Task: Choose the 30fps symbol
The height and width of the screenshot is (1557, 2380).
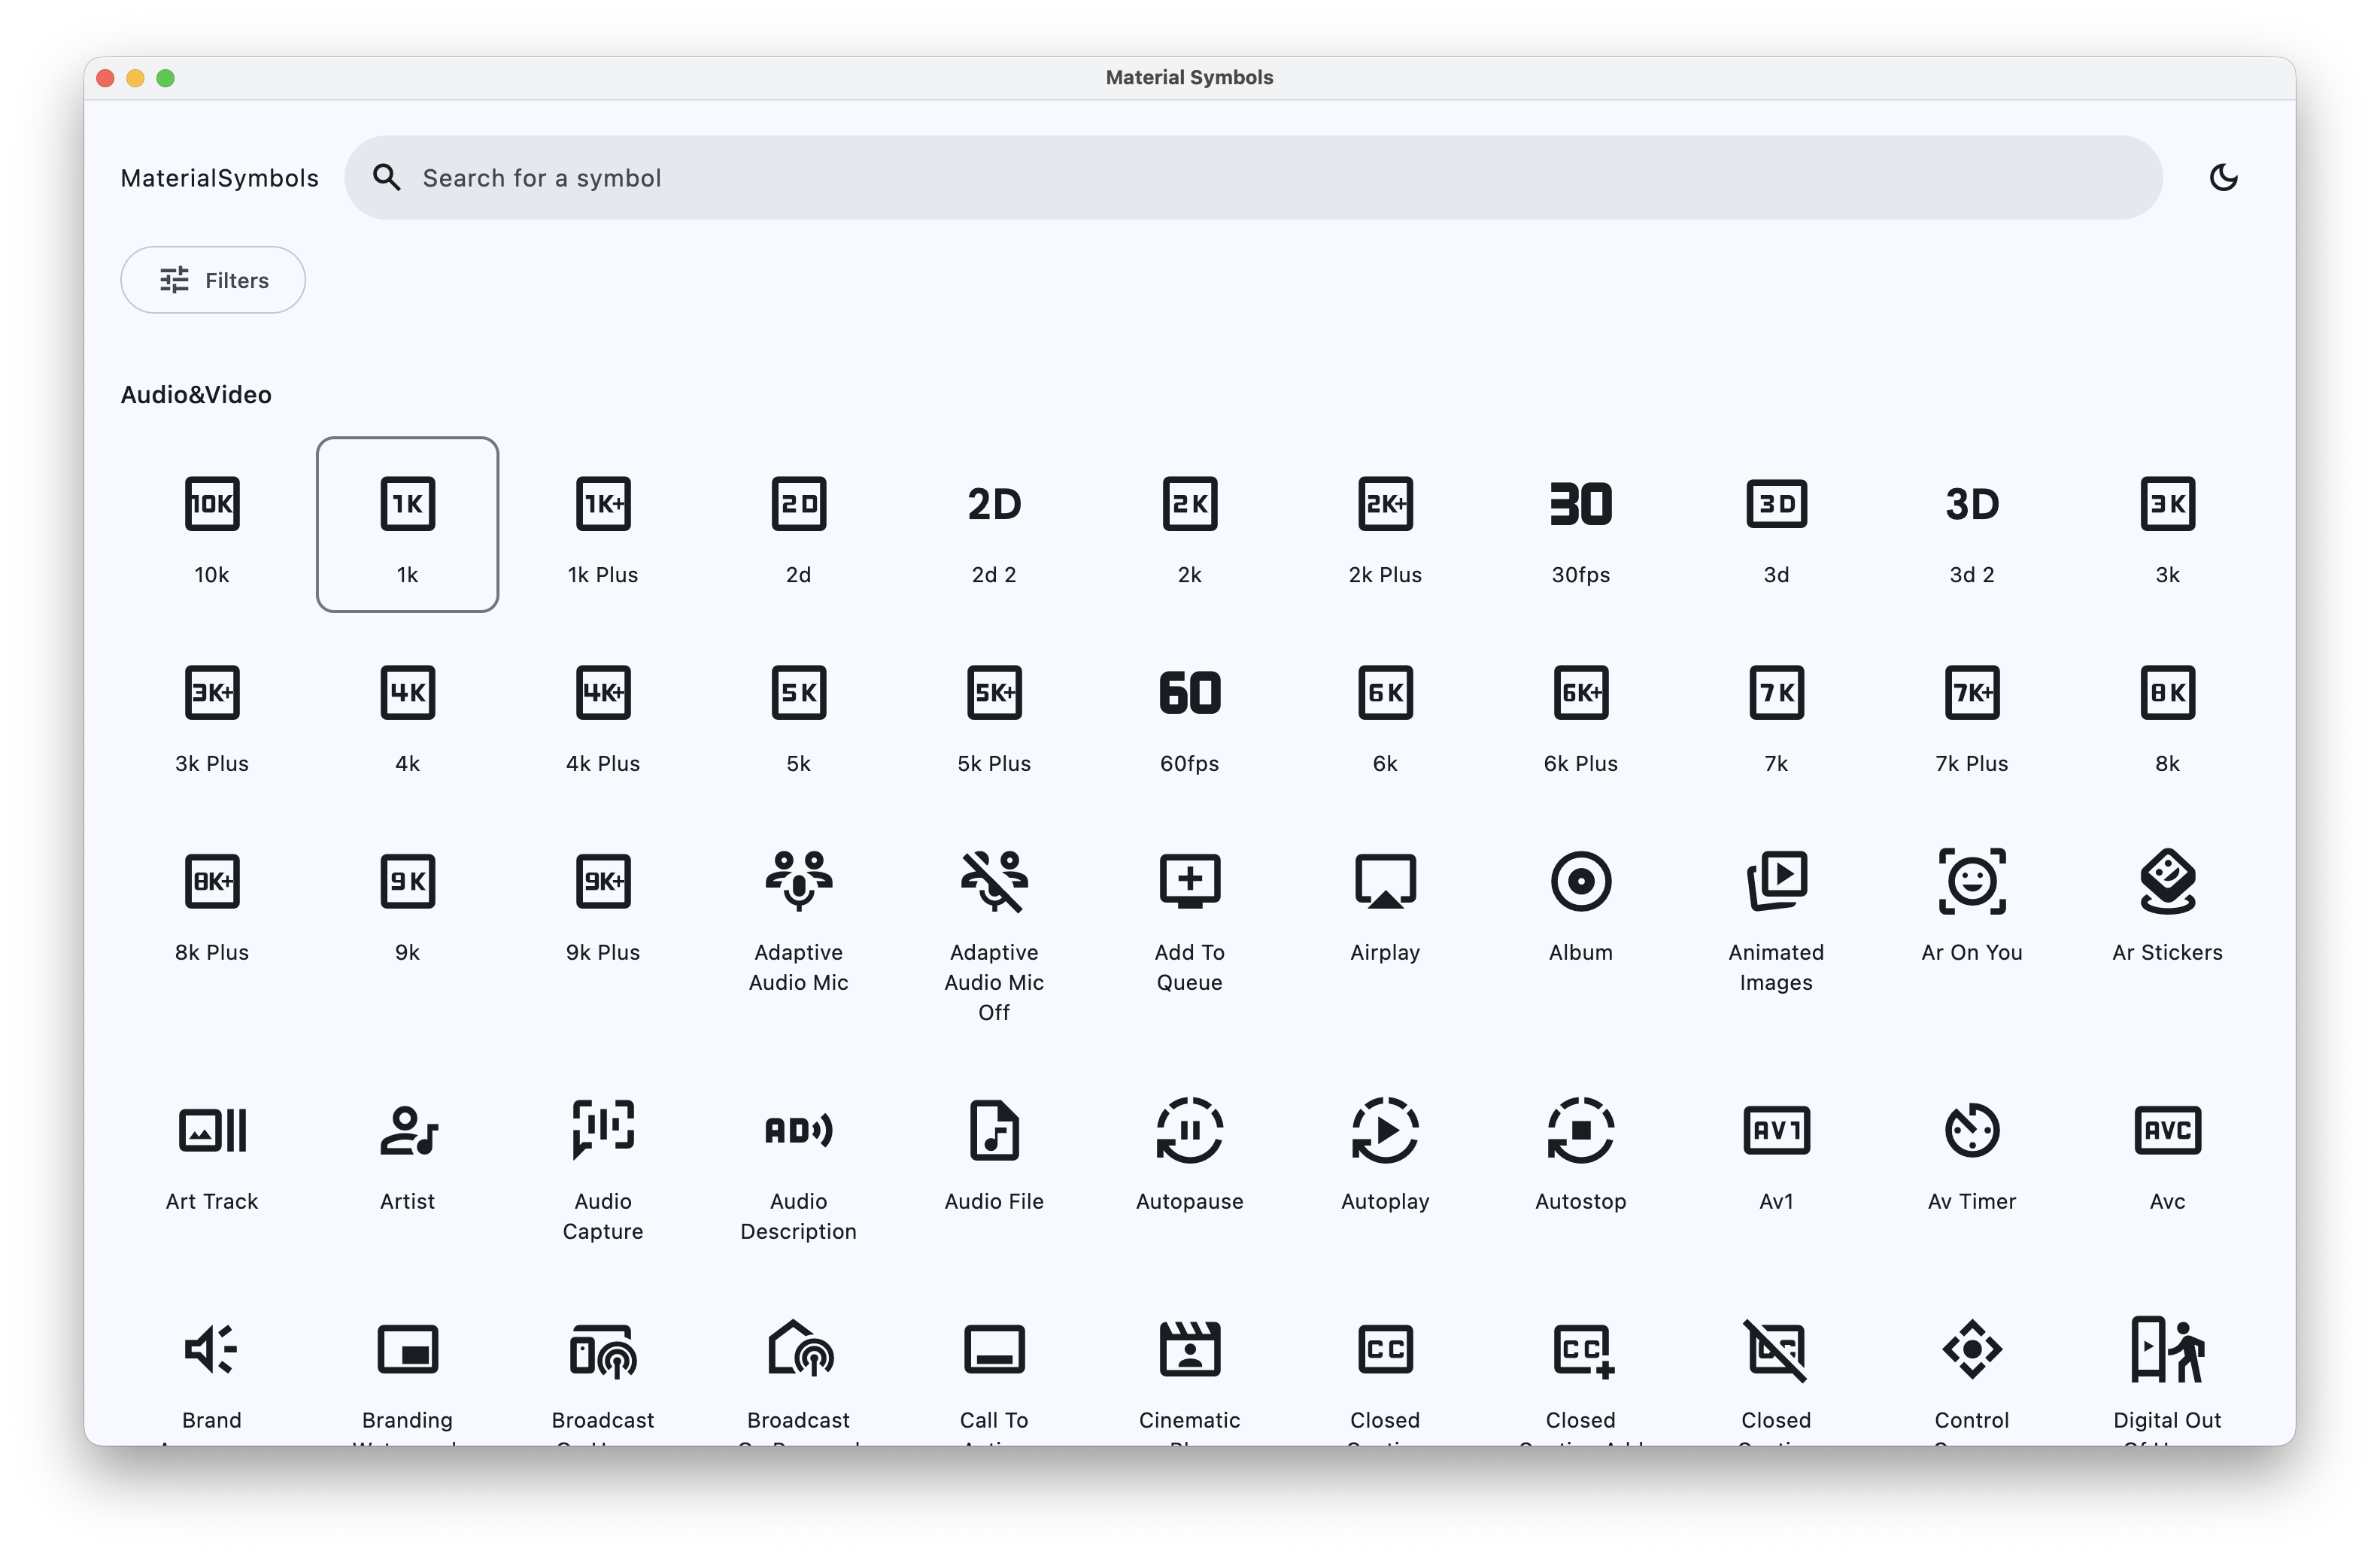Action: pos(1580,503)
